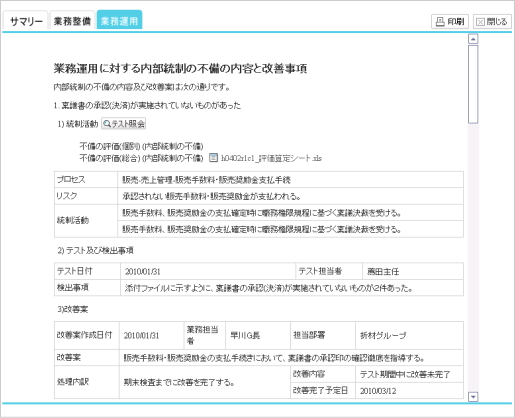
Task: Click the vertical scrollbar thumb
Action: point(473,85)
